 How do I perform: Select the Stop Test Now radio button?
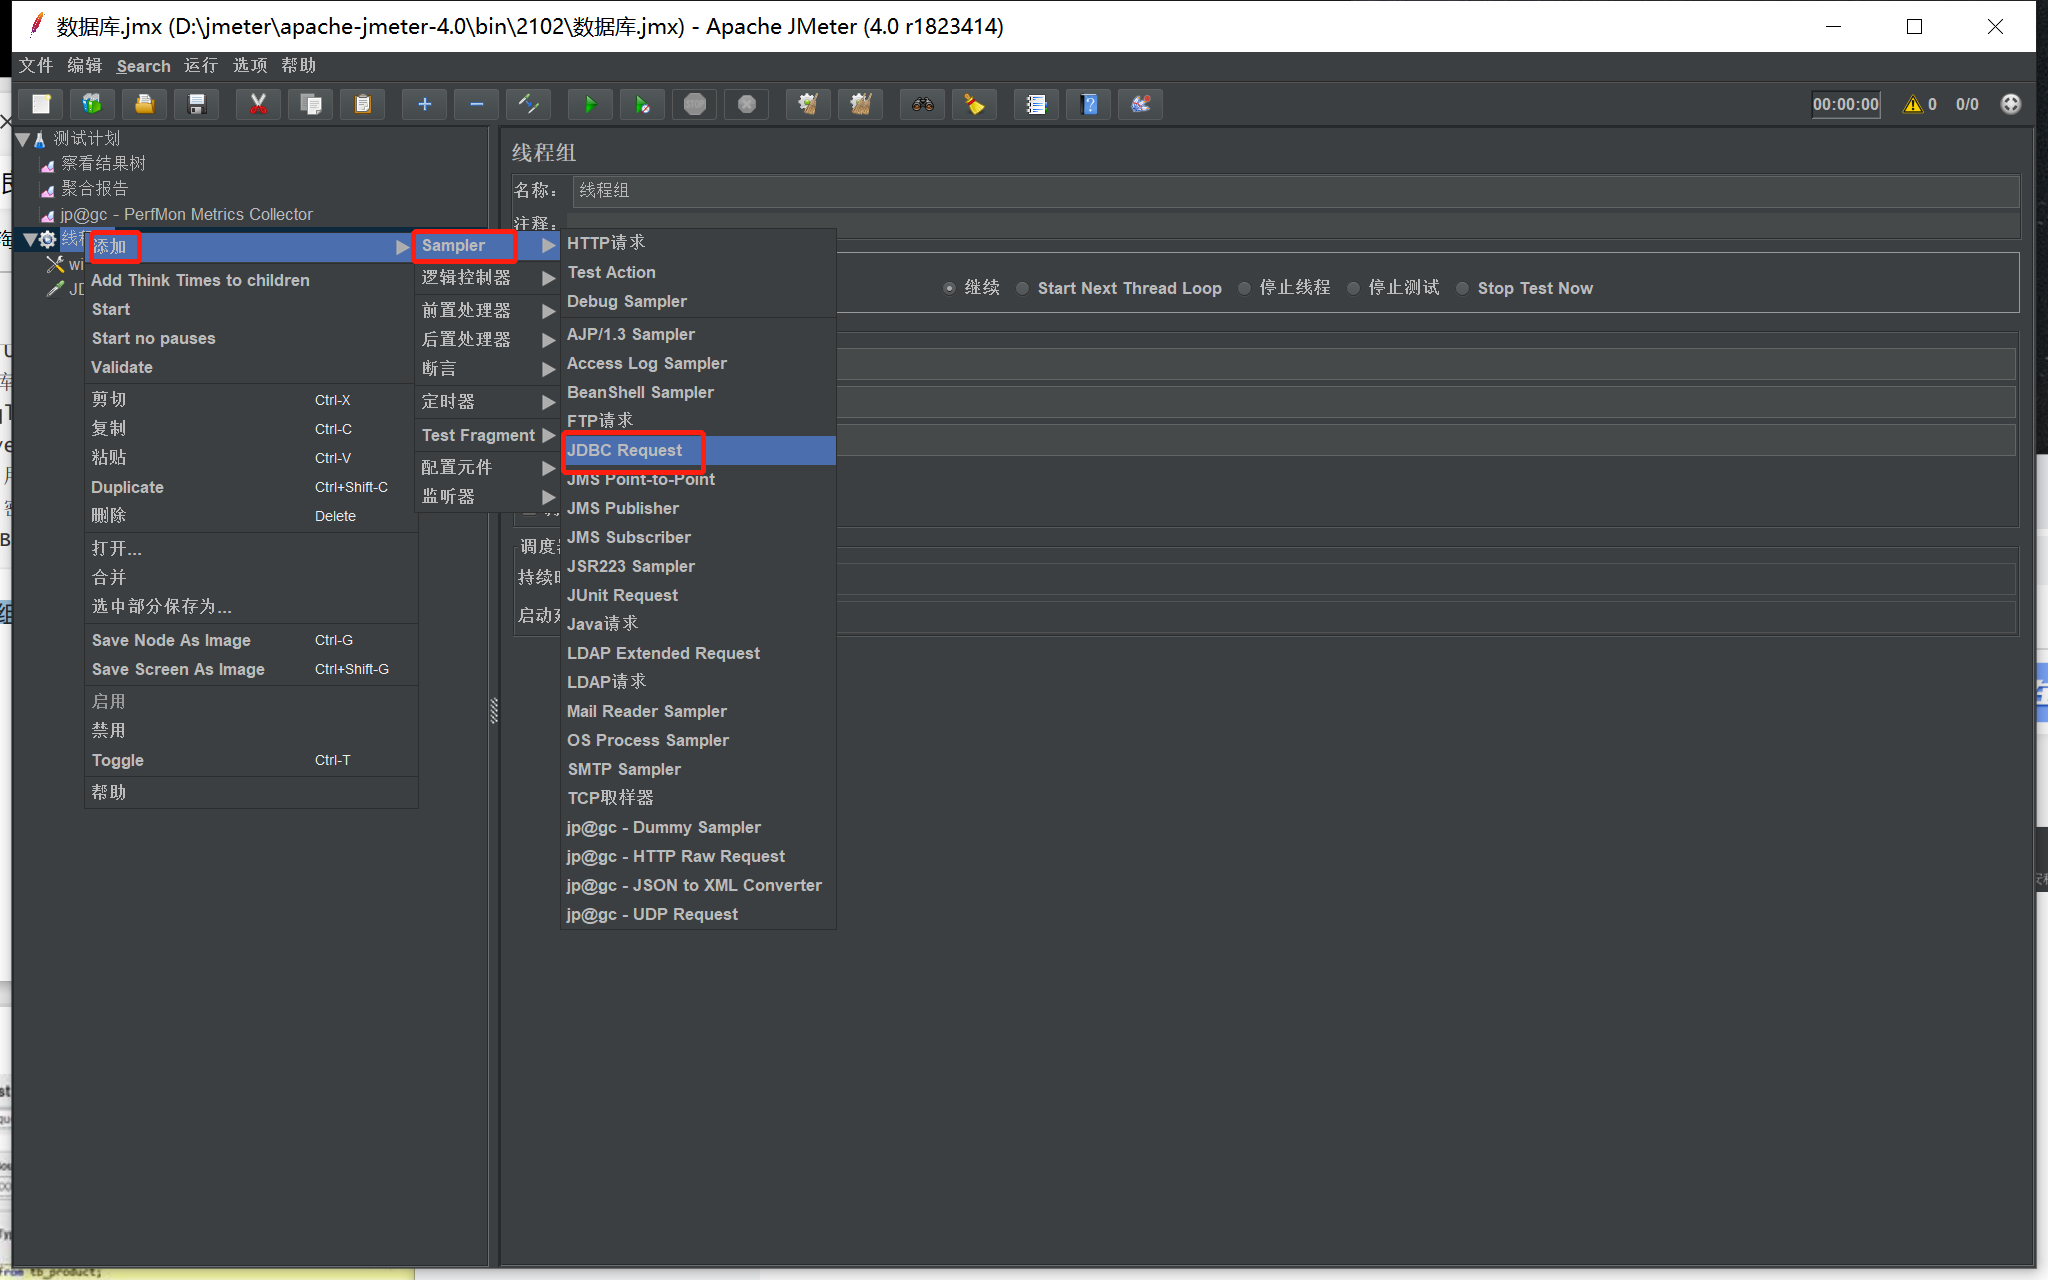(x=1463, y=288)
